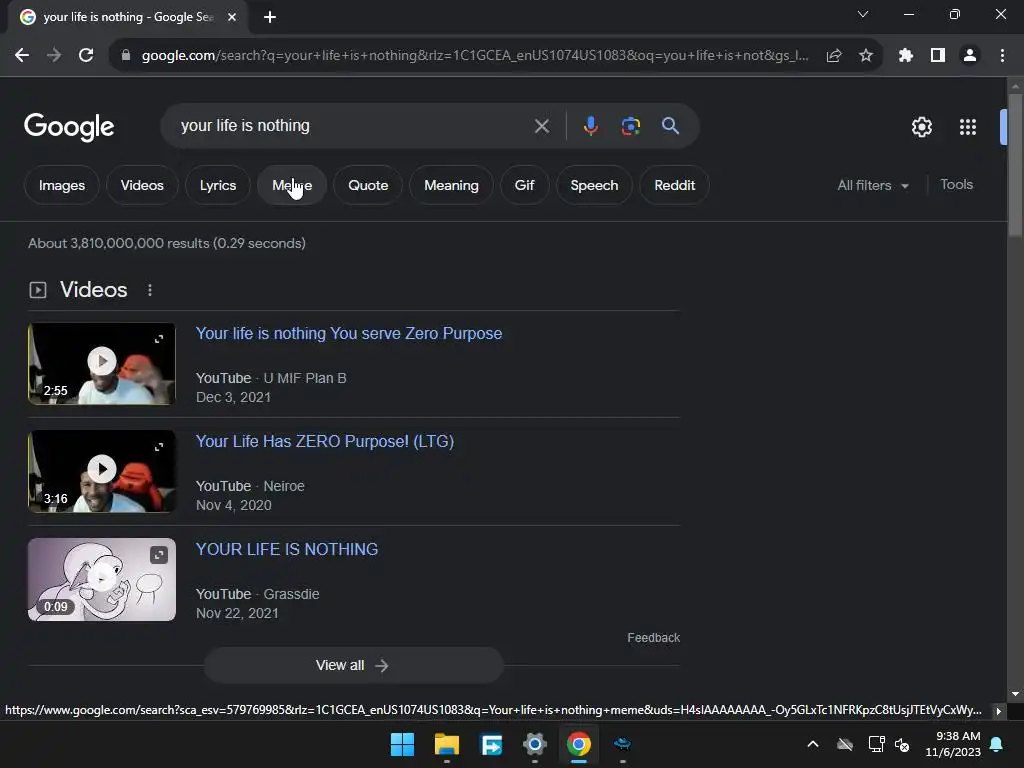Viewport: 1024px width, 768px height.
Task: Expand preview on 3:16 thumbnail
Action: [x=159, y=447]
